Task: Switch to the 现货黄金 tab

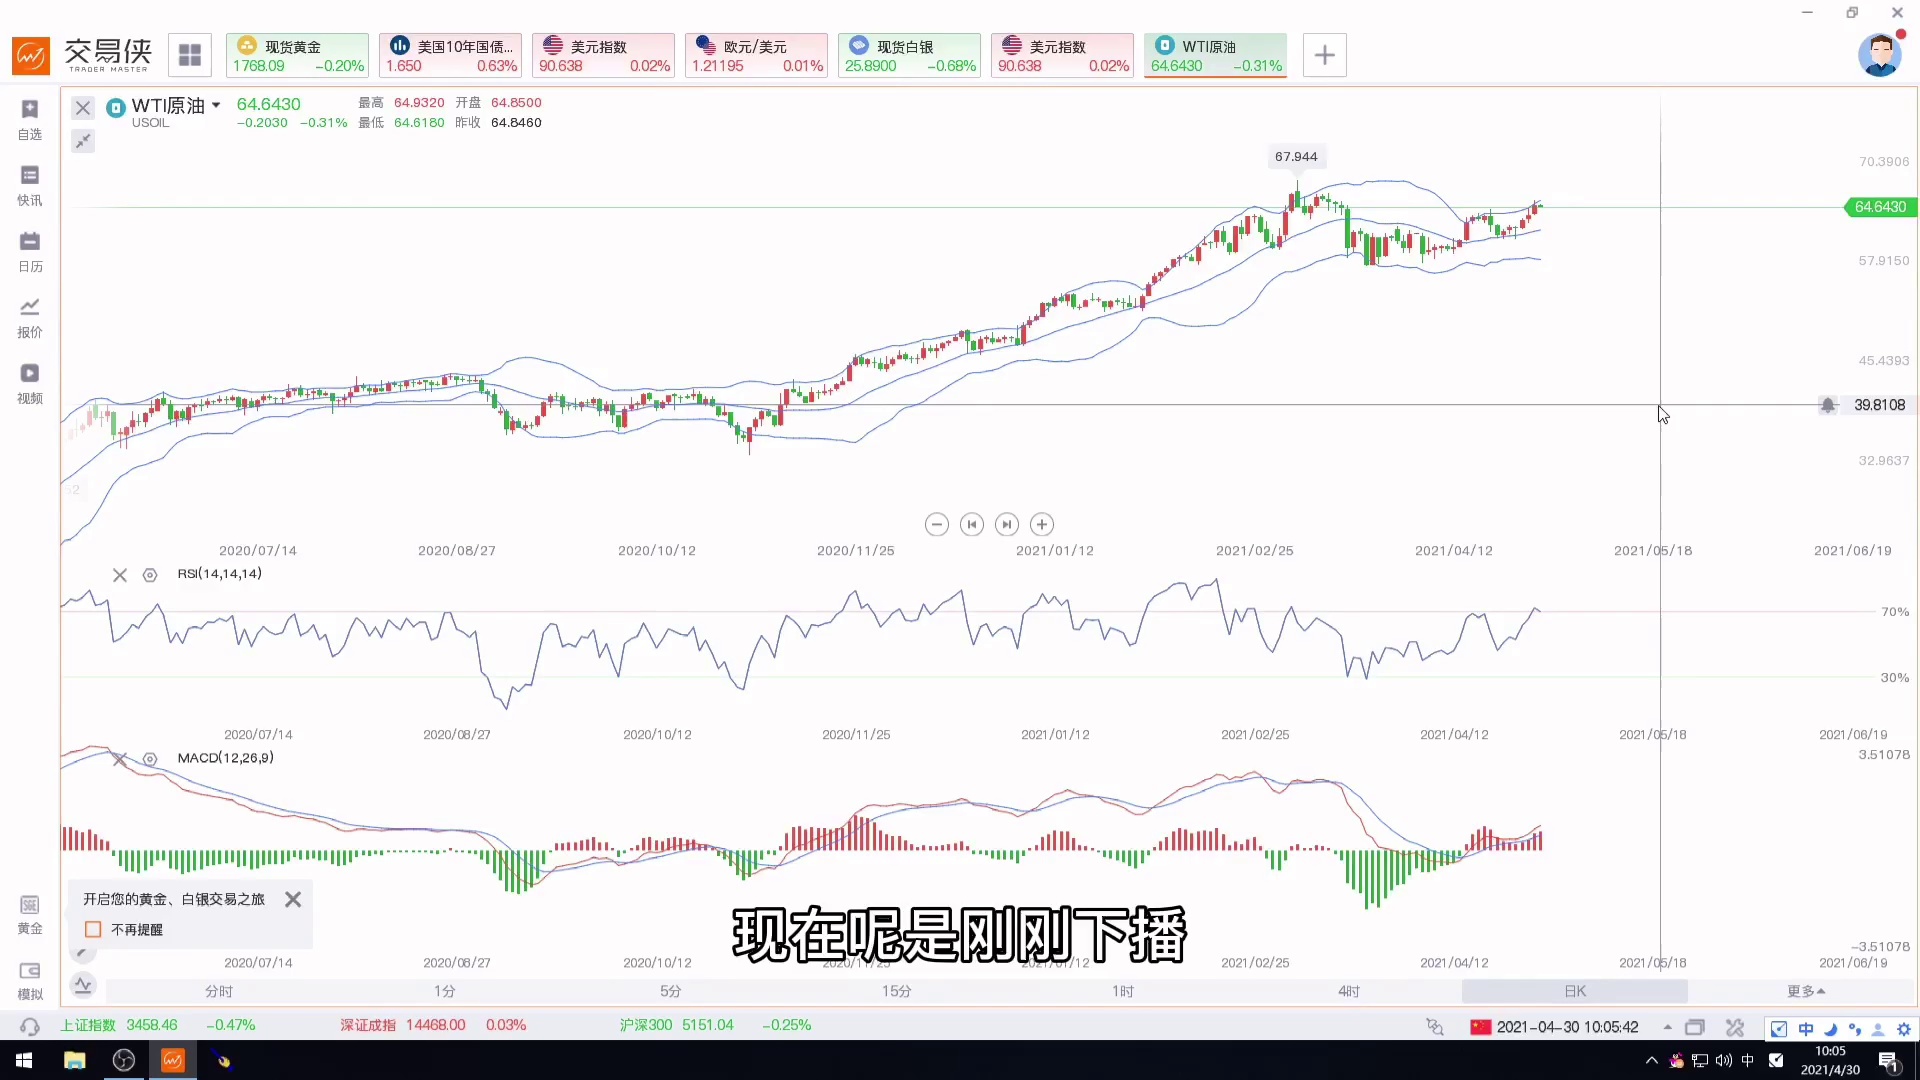Action: pos(297,55)
